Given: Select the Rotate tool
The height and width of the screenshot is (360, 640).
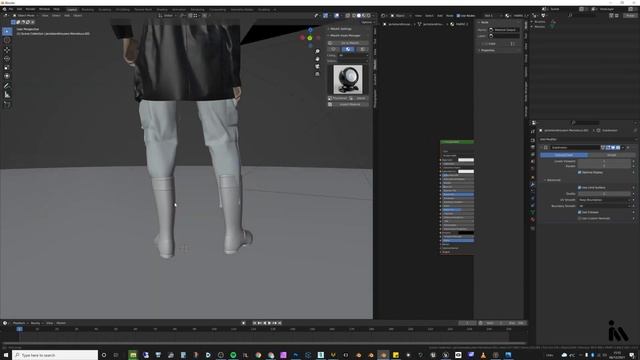Looking at the screenshot, I should 7,58.
